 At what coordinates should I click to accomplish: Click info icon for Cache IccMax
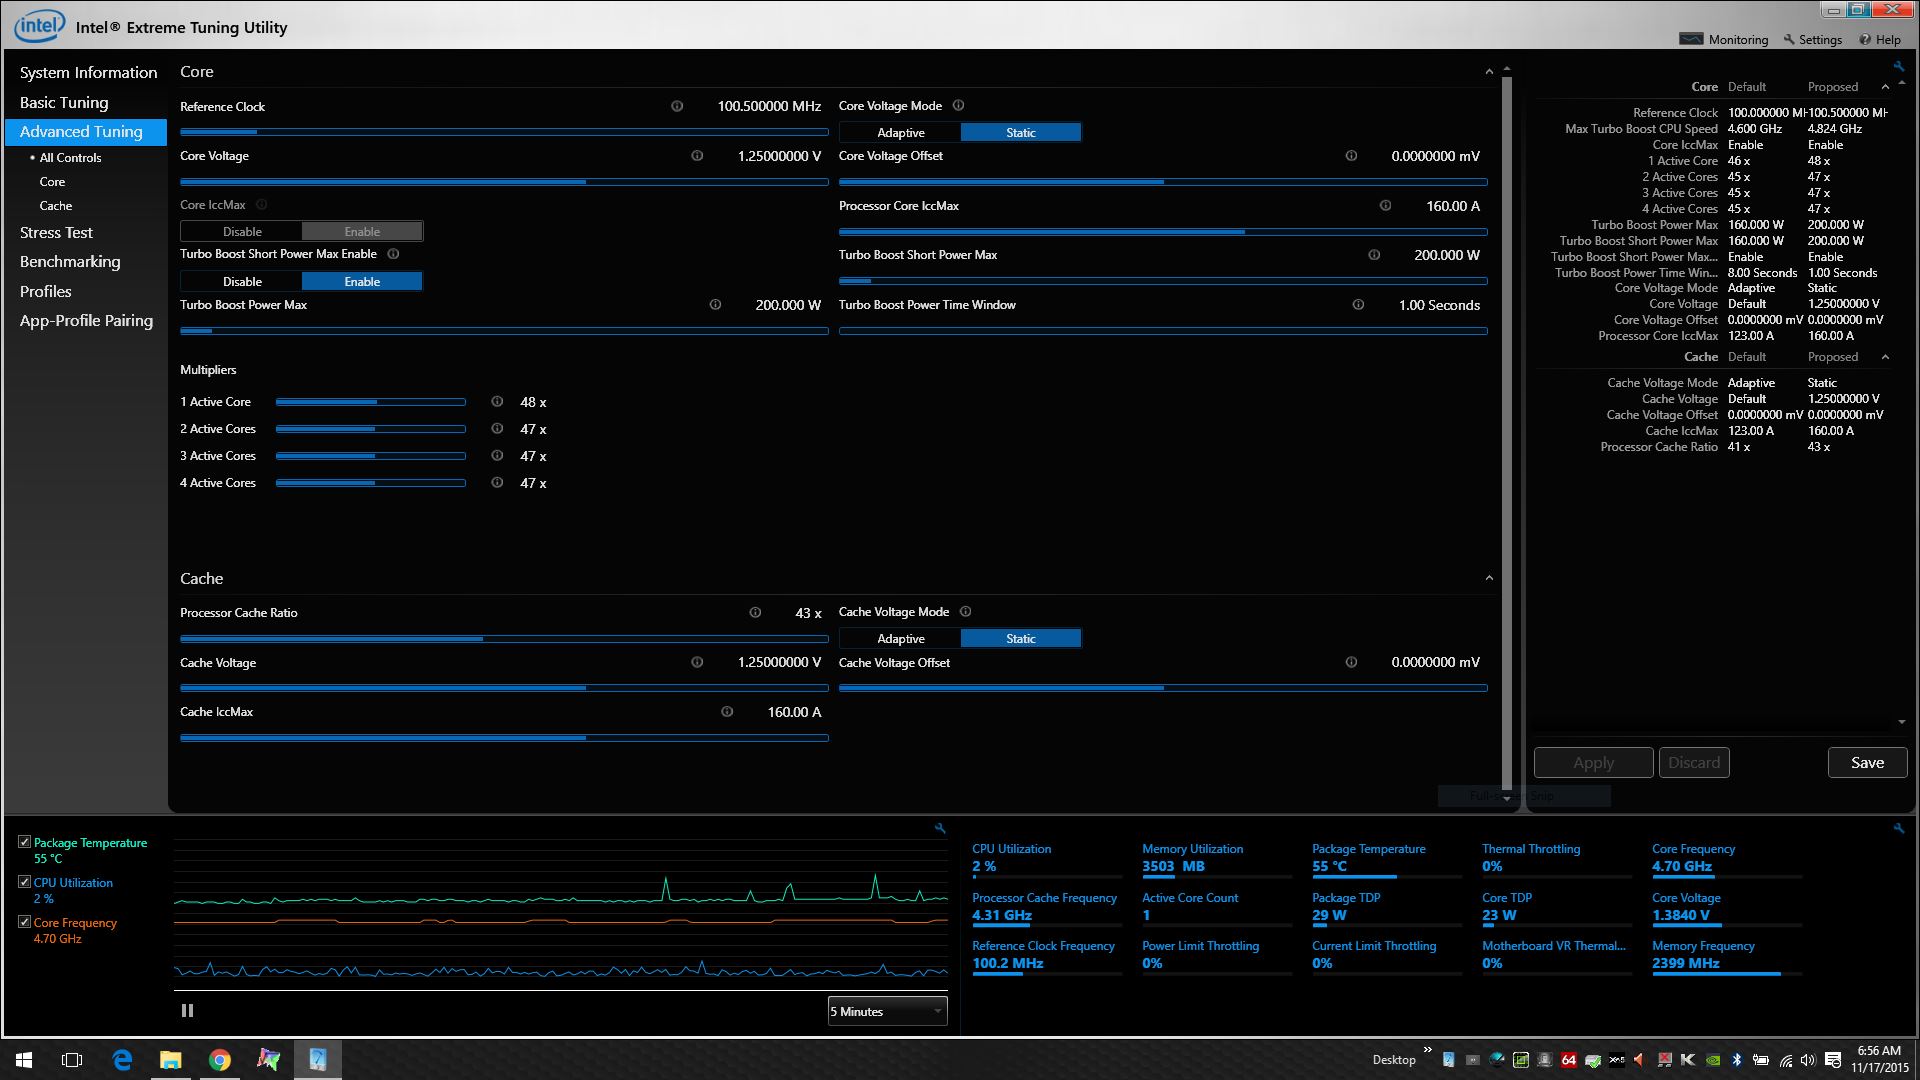pos(727,712)
